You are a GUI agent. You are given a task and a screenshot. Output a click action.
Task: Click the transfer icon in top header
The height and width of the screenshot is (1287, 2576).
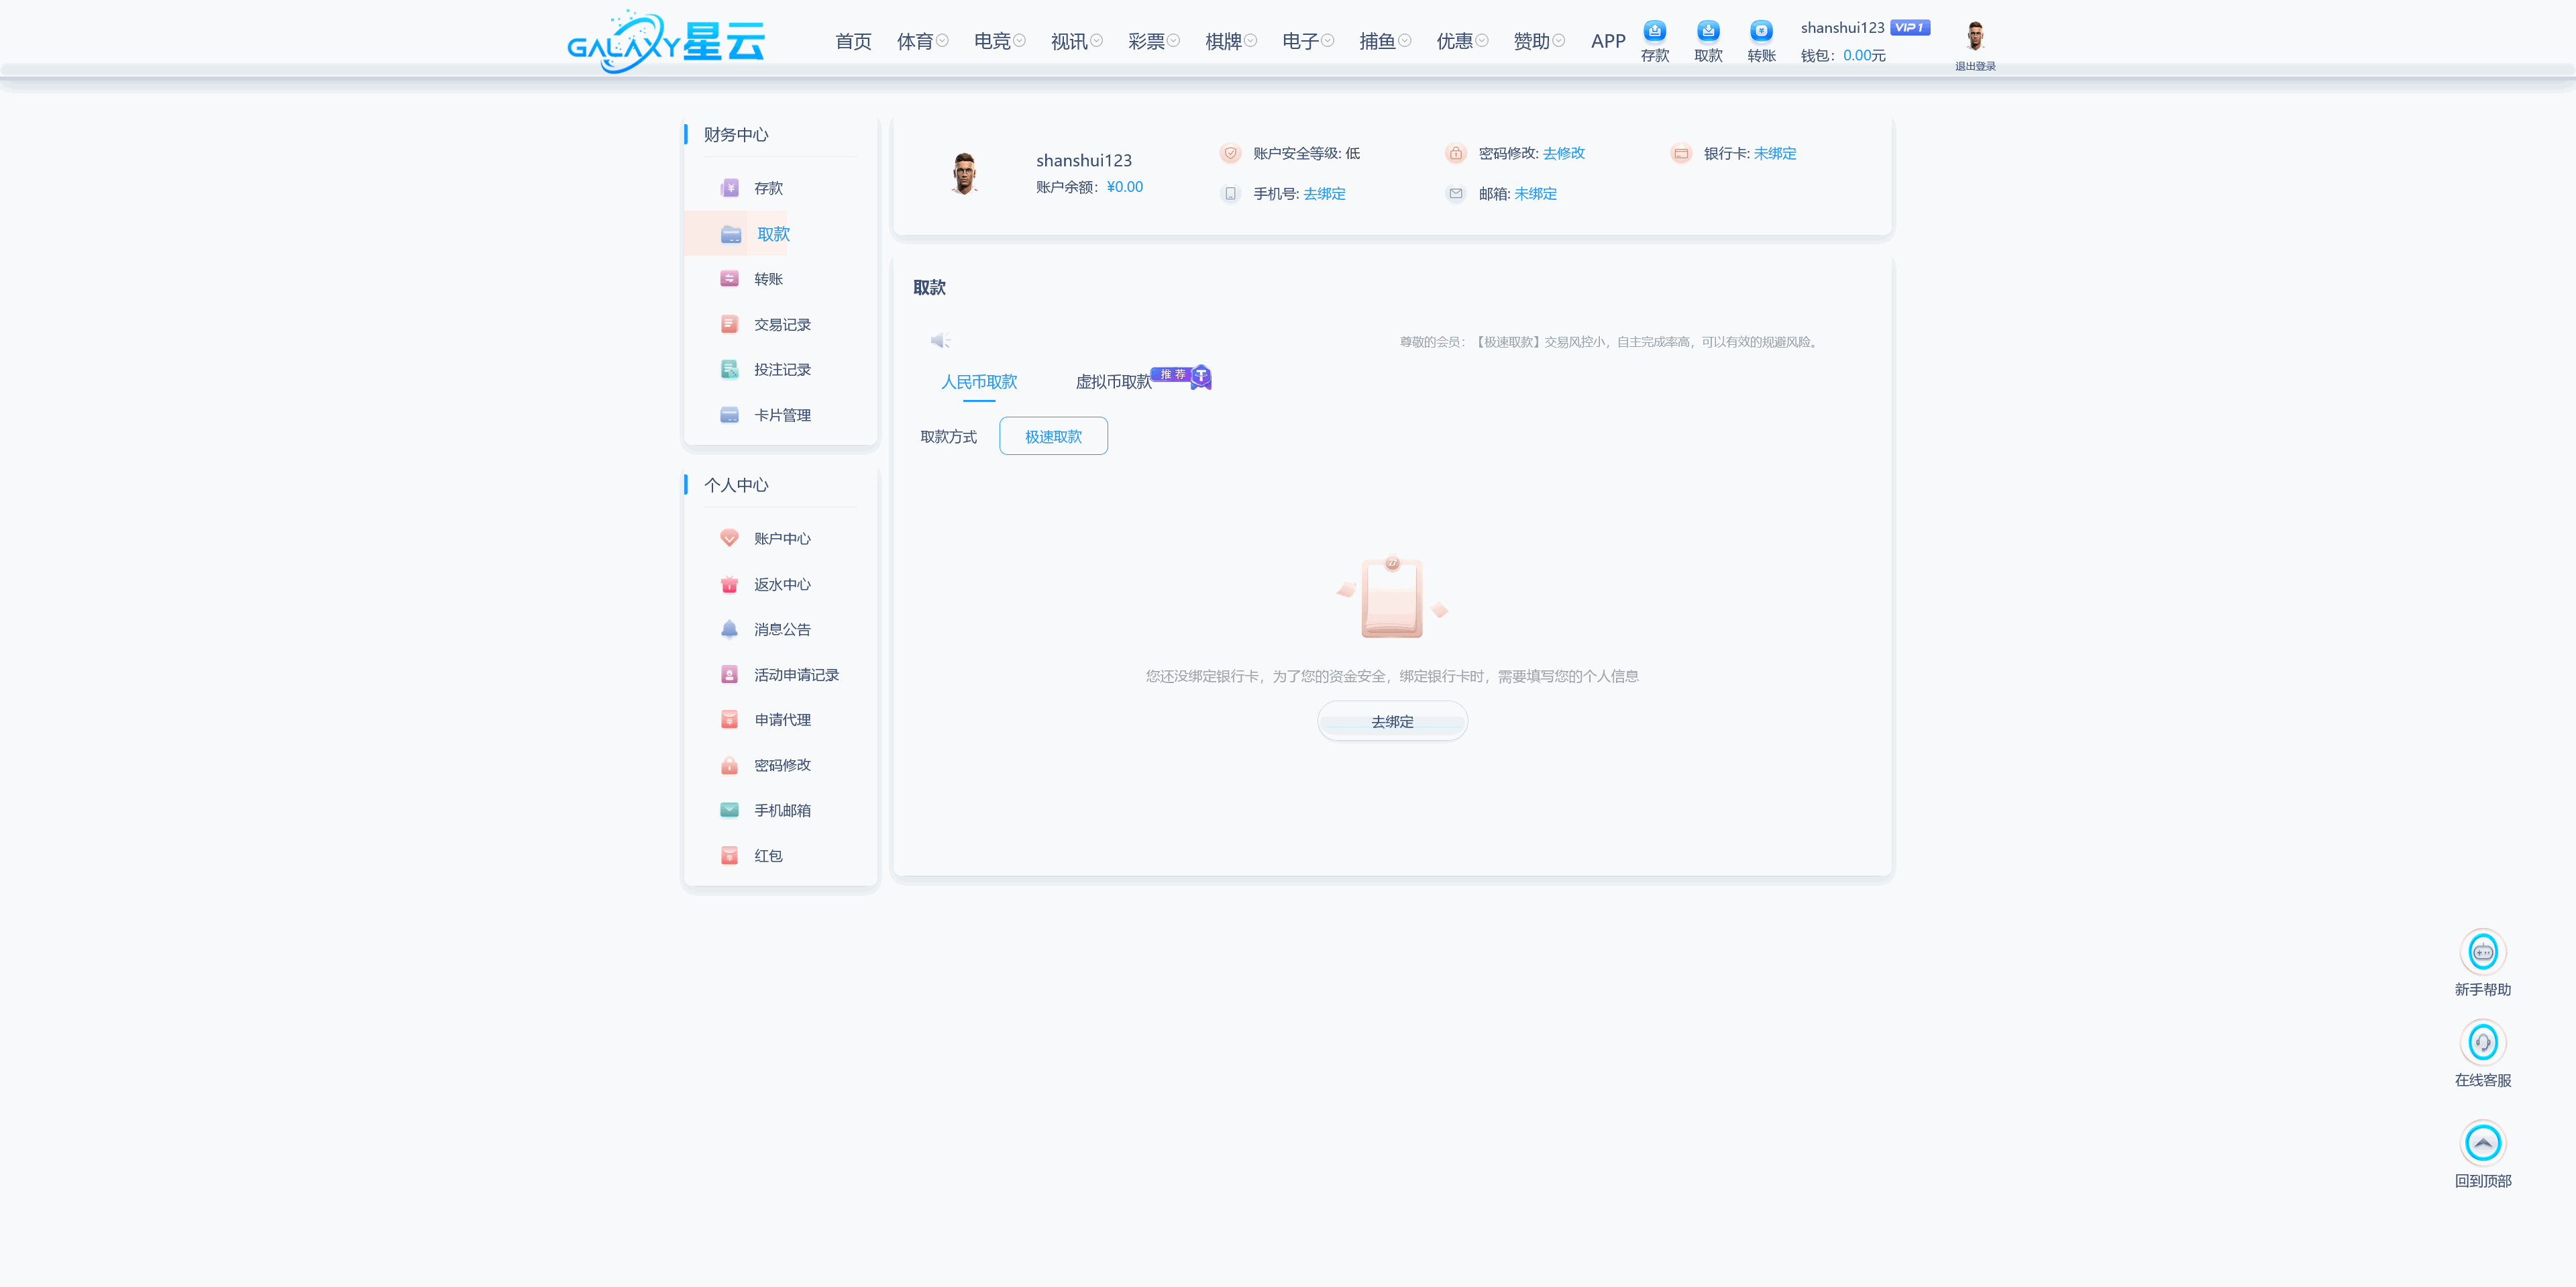coord(1760,31)
